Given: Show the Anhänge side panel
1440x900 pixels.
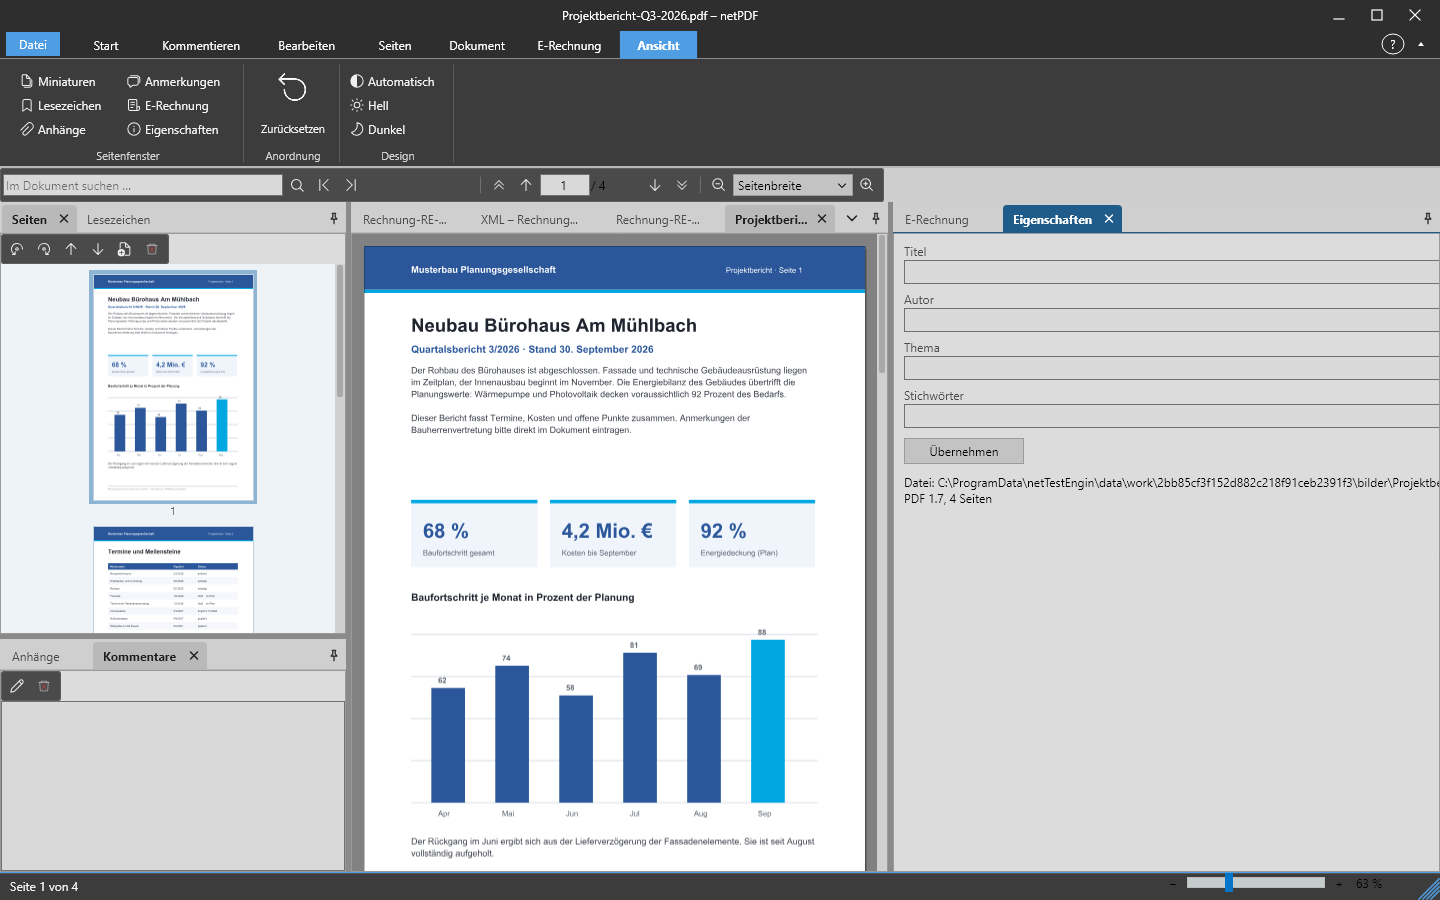Looking at the screenshot, I should (53, 129).
